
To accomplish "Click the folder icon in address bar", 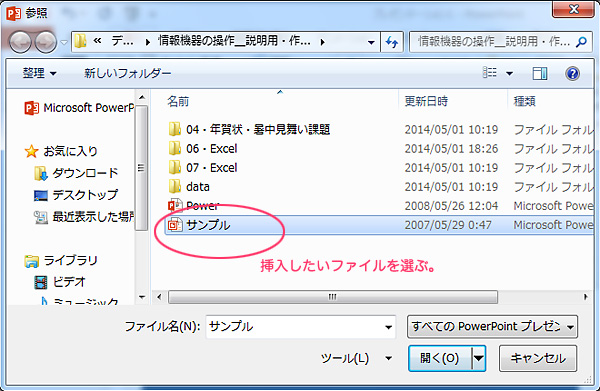I will click(x=80, y=41).
